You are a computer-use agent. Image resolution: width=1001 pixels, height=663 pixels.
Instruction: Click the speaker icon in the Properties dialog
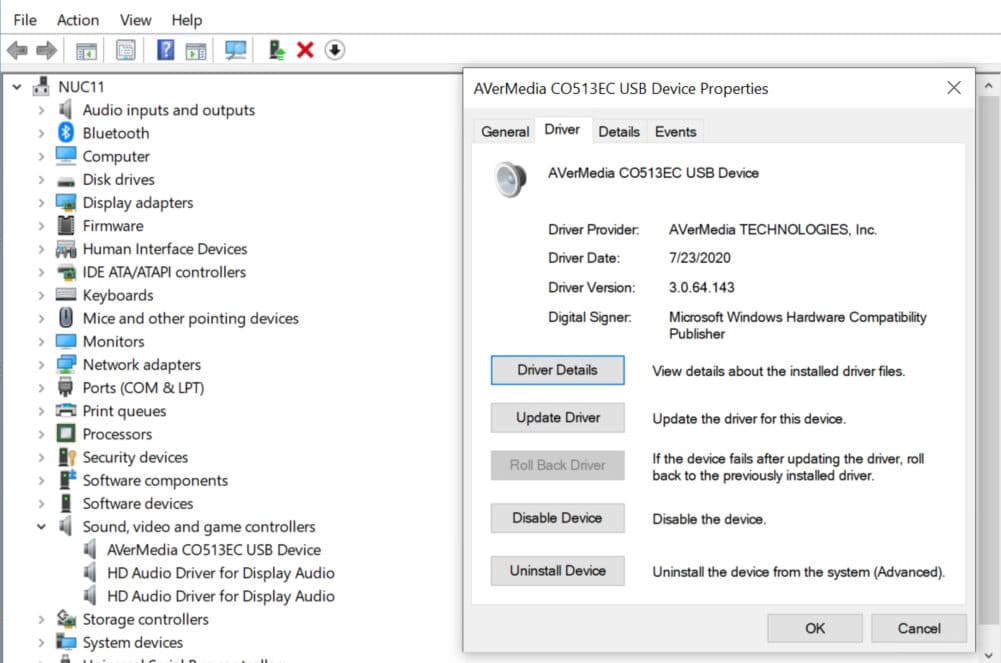coord(511,179)
